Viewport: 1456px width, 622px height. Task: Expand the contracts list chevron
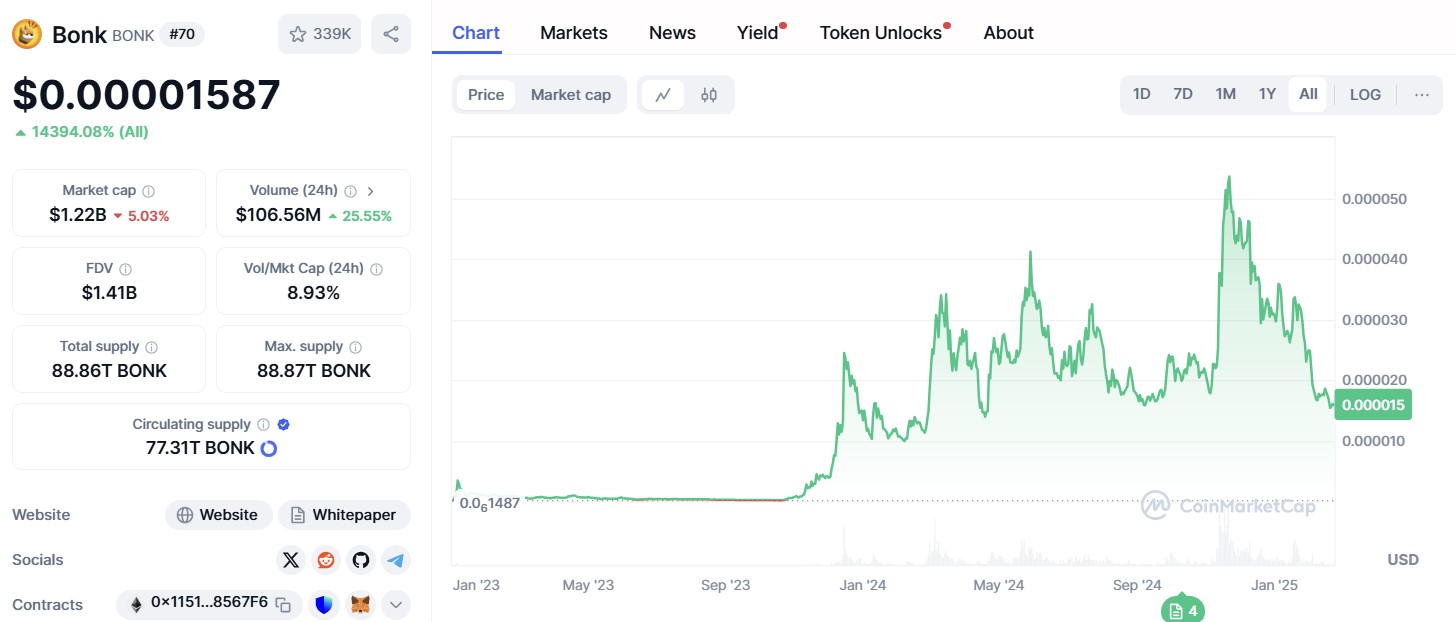pyautogui.click(x=396, y=604)
